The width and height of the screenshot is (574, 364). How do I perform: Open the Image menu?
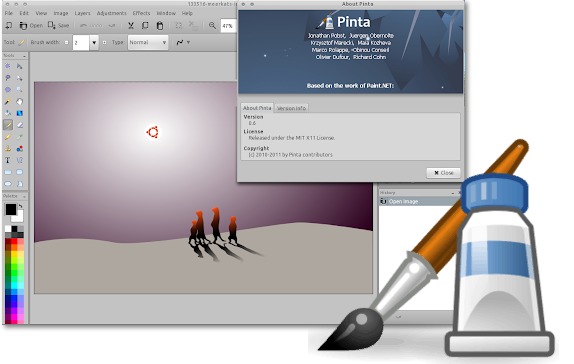61,13
